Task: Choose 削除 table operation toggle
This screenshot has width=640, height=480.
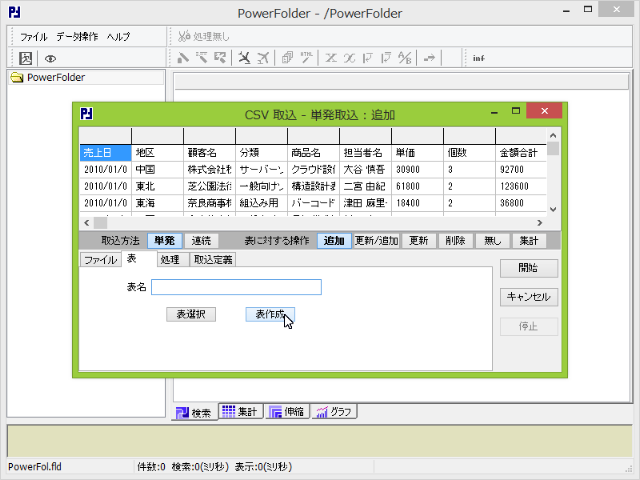Action: [455, 241]
